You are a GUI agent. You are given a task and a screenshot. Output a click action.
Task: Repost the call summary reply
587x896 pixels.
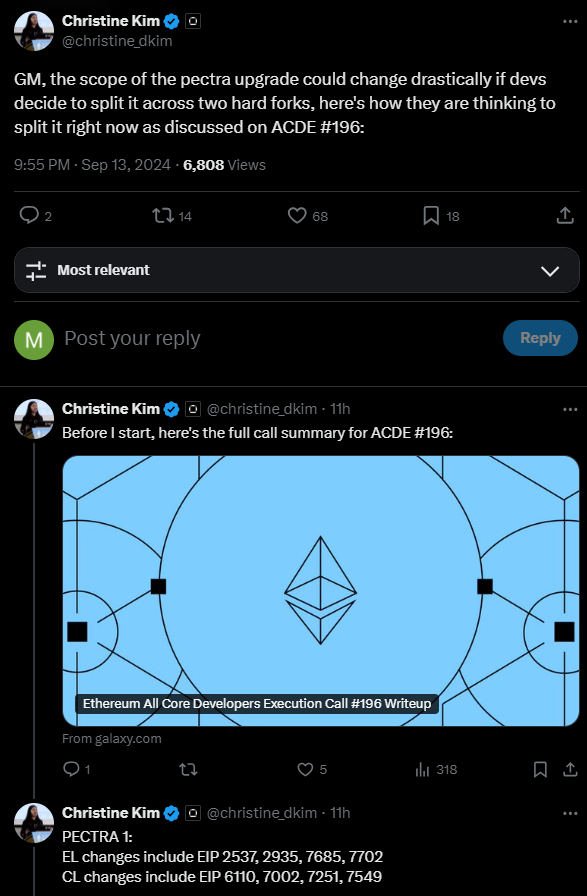pos(188,769)
